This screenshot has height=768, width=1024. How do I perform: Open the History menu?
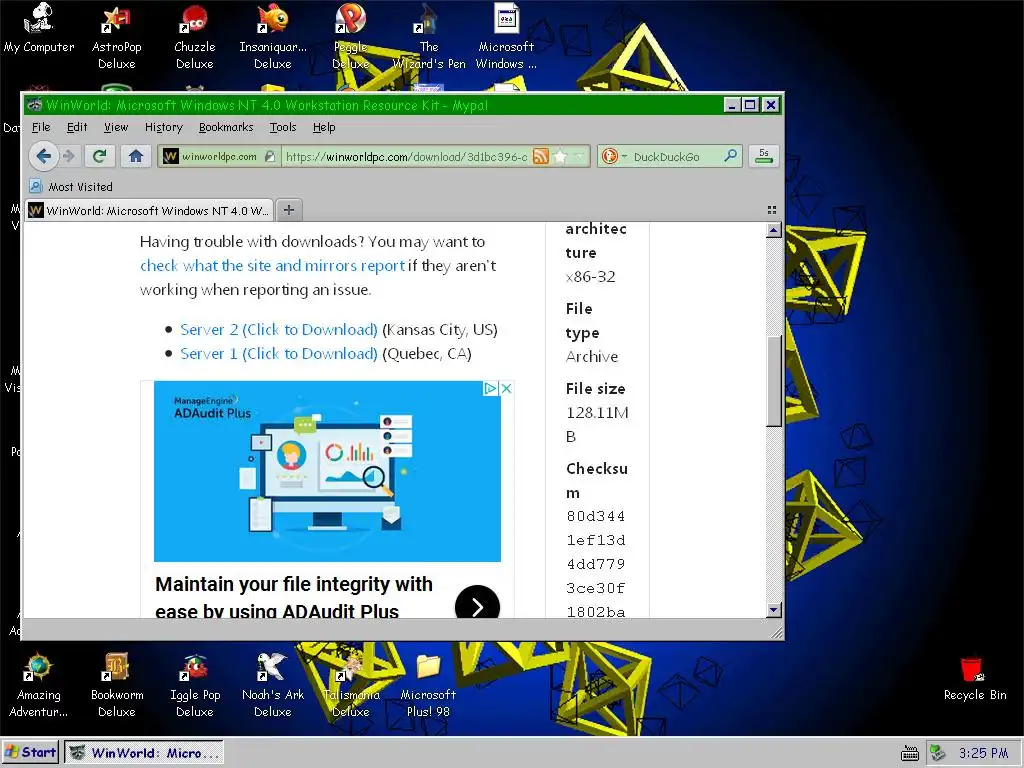[163, 127]
